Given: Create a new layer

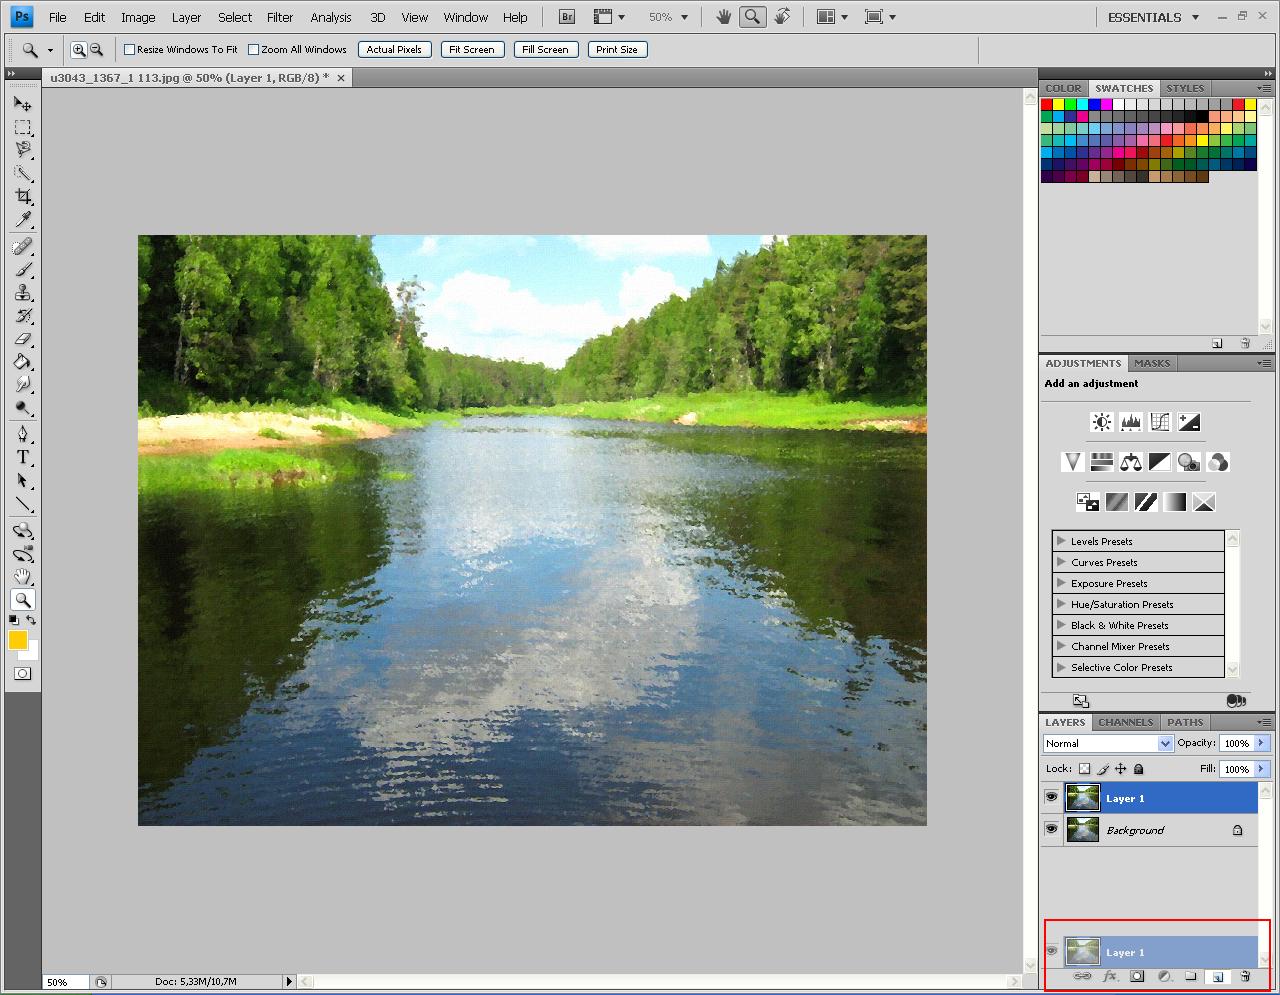Looking at the screenshot, I should coord(1218,976).
